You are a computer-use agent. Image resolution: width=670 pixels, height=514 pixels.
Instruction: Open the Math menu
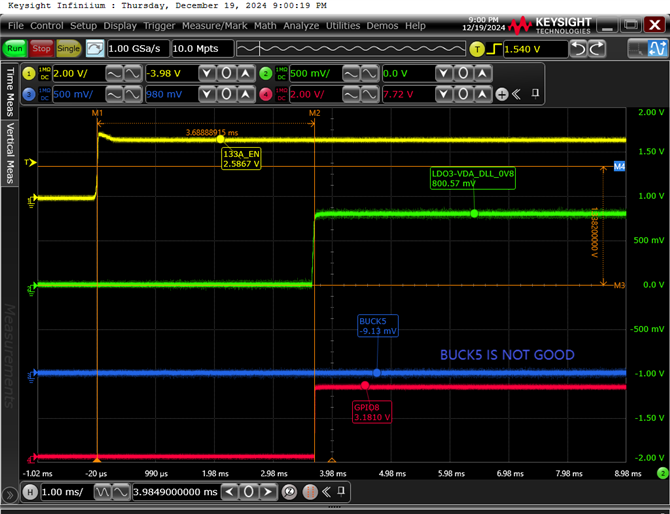point(265,26)
